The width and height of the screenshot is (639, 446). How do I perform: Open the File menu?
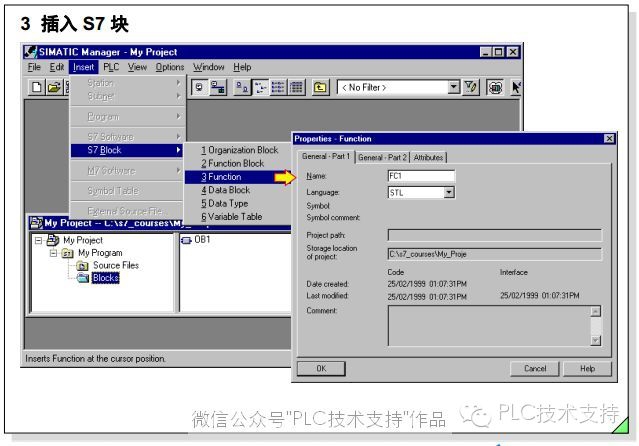click(x=34, y=67)
